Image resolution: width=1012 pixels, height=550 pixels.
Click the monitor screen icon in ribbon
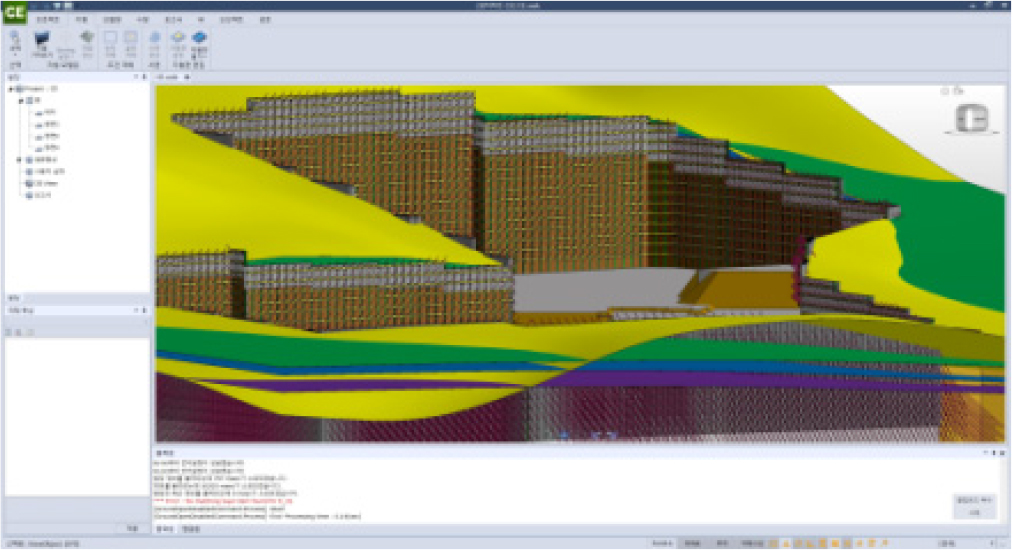(42, 39)
